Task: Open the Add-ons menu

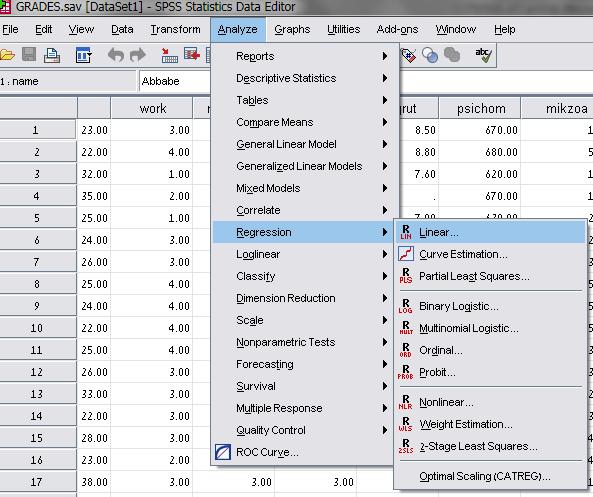Action: (397, 30)
